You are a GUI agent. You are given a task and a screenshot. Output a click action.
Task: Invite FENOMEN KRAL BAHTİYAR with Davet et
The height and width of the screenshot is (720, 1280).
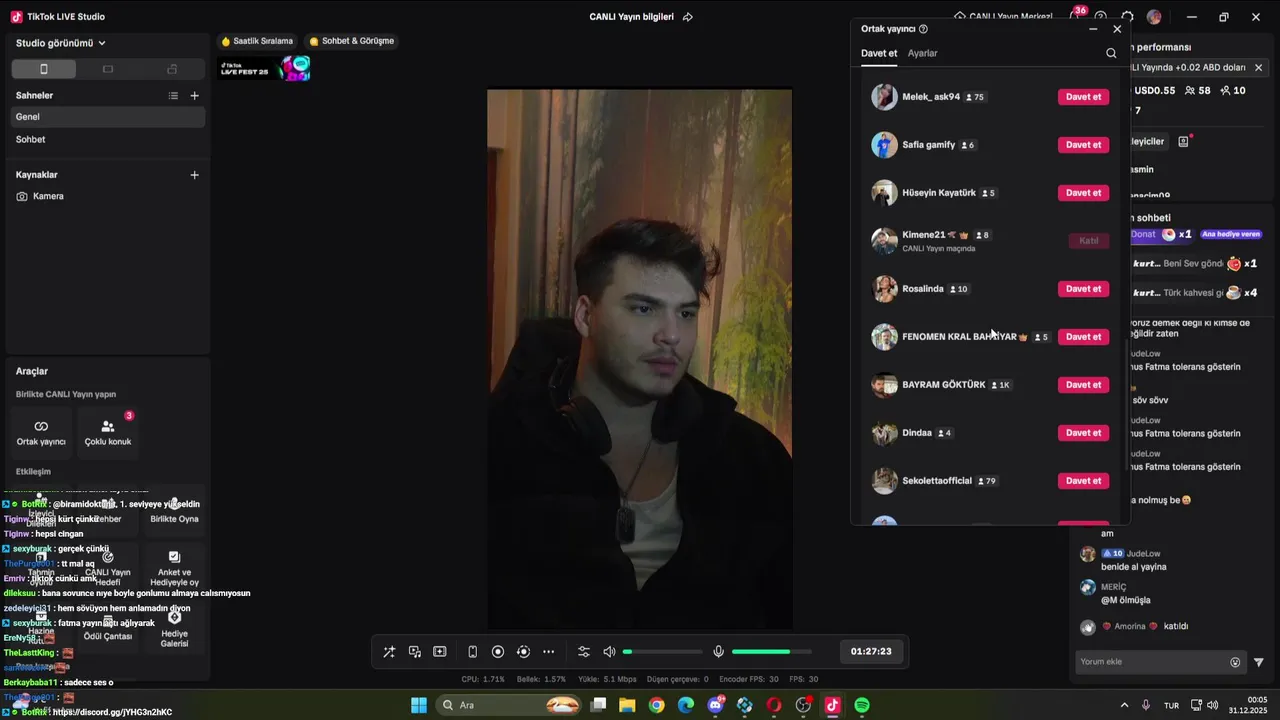[1083, 337]
